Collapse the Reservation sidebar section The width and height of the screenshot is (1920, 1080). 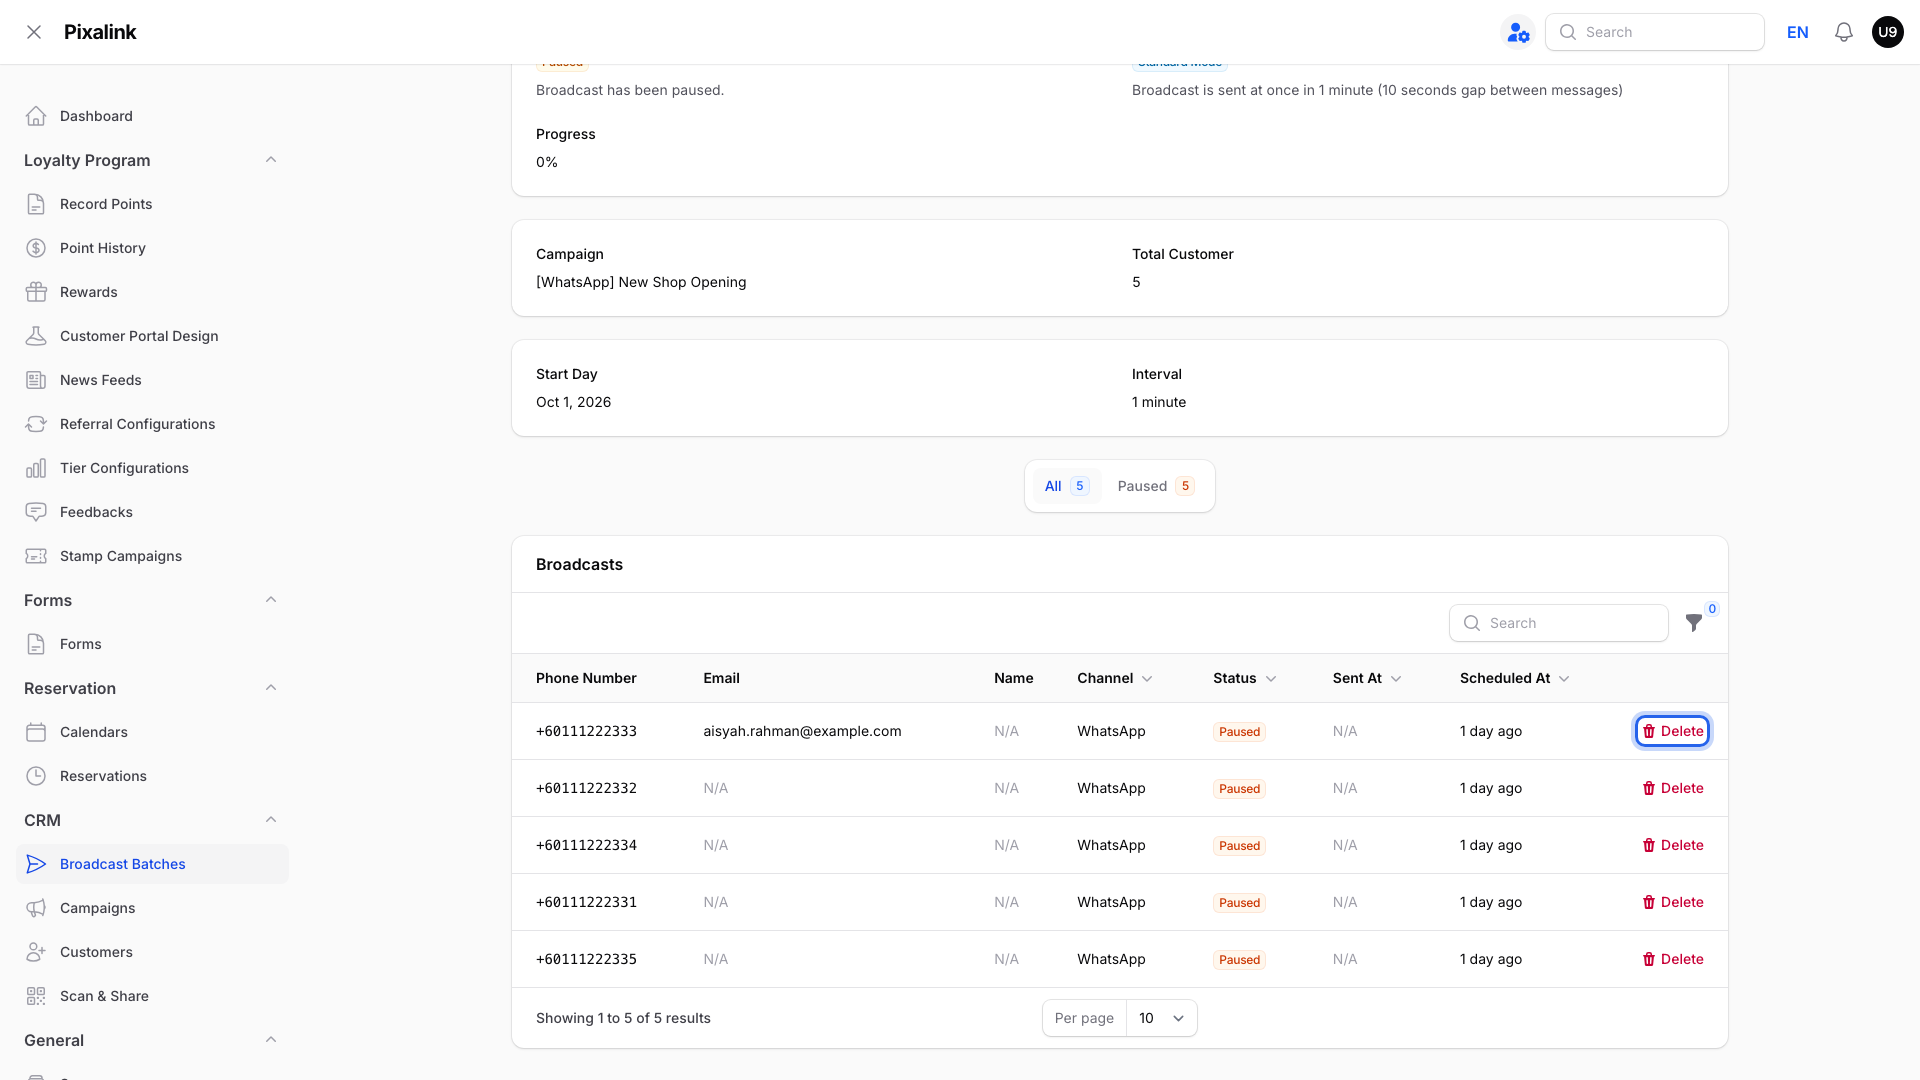(271, 688)
